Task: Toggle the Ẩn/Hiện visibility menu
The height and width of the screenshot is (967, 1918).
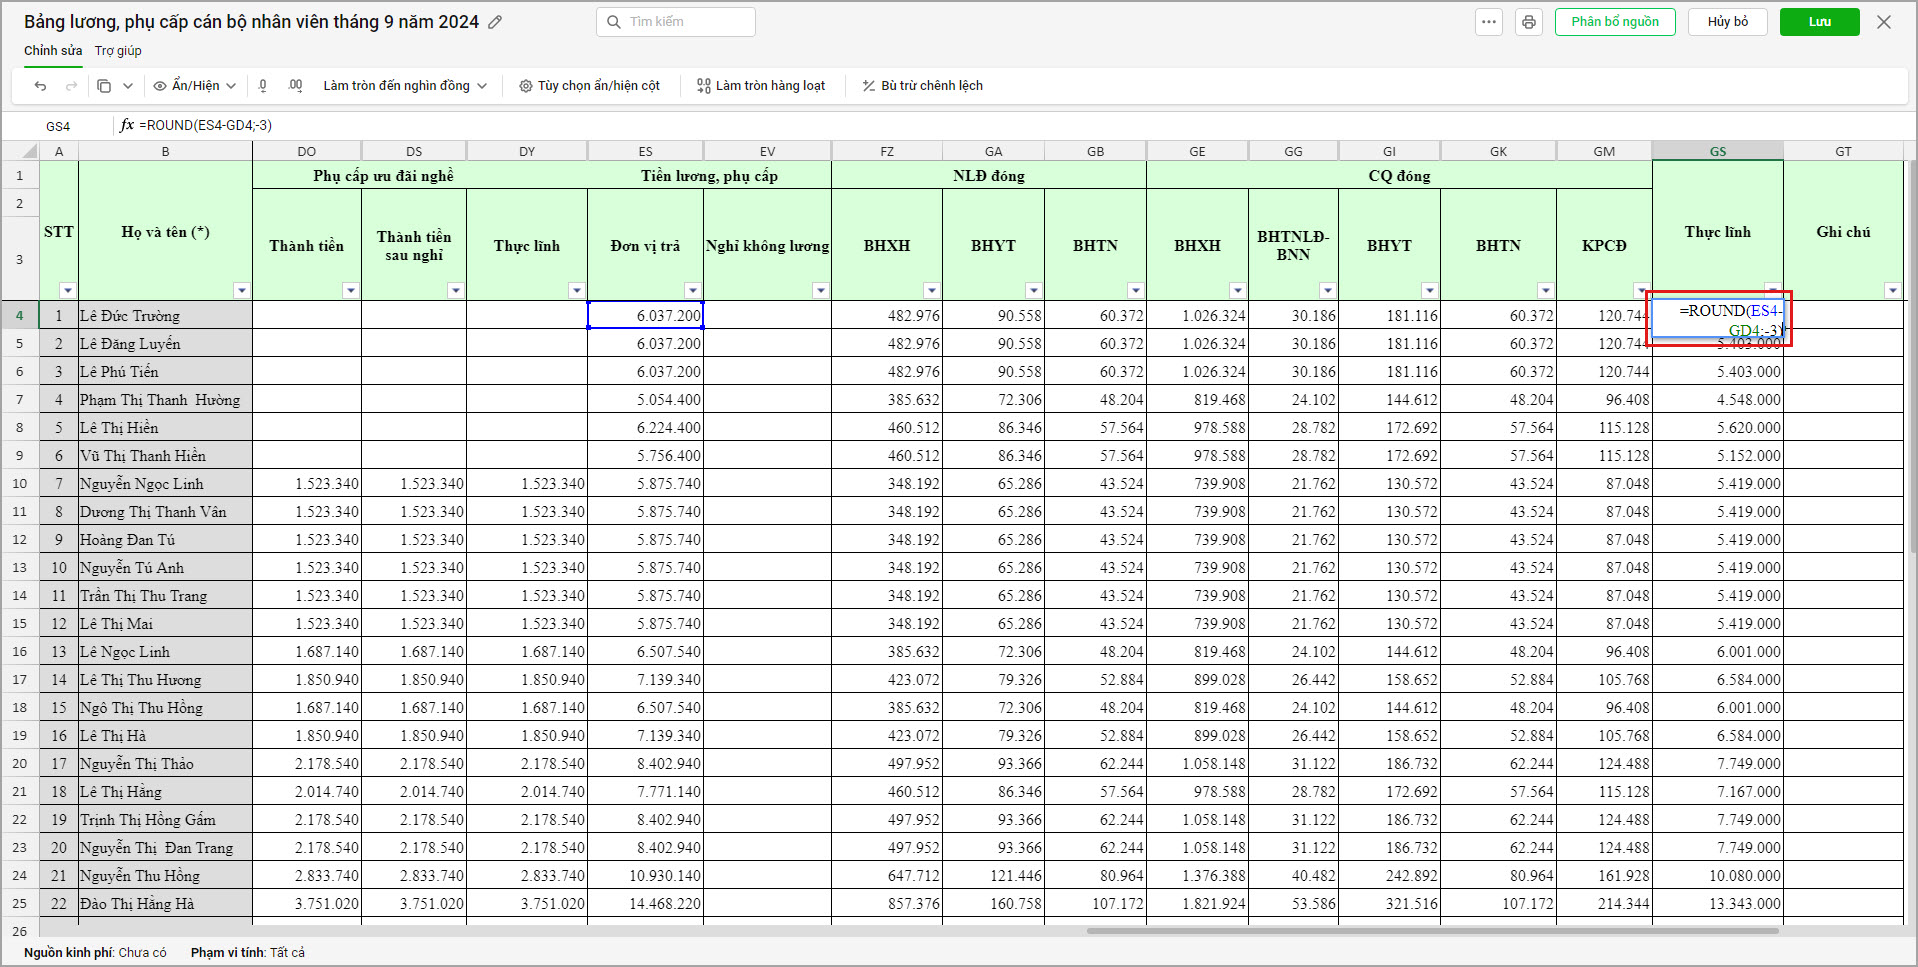Action: click(x=194, y=86)
